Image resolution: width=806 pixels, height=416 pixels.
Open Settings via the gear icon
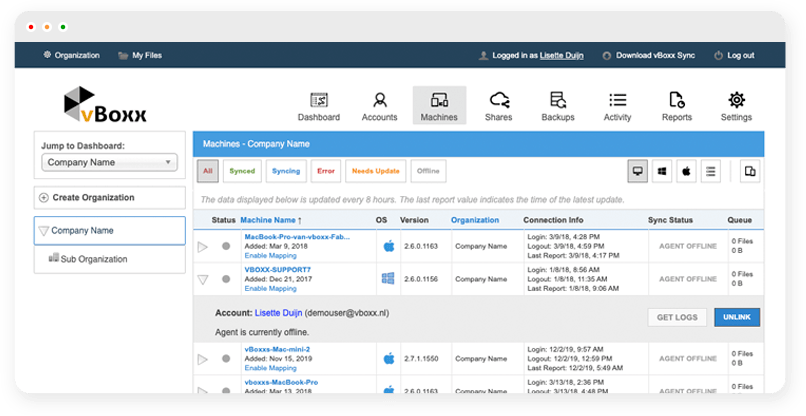(x=736, y=106)
